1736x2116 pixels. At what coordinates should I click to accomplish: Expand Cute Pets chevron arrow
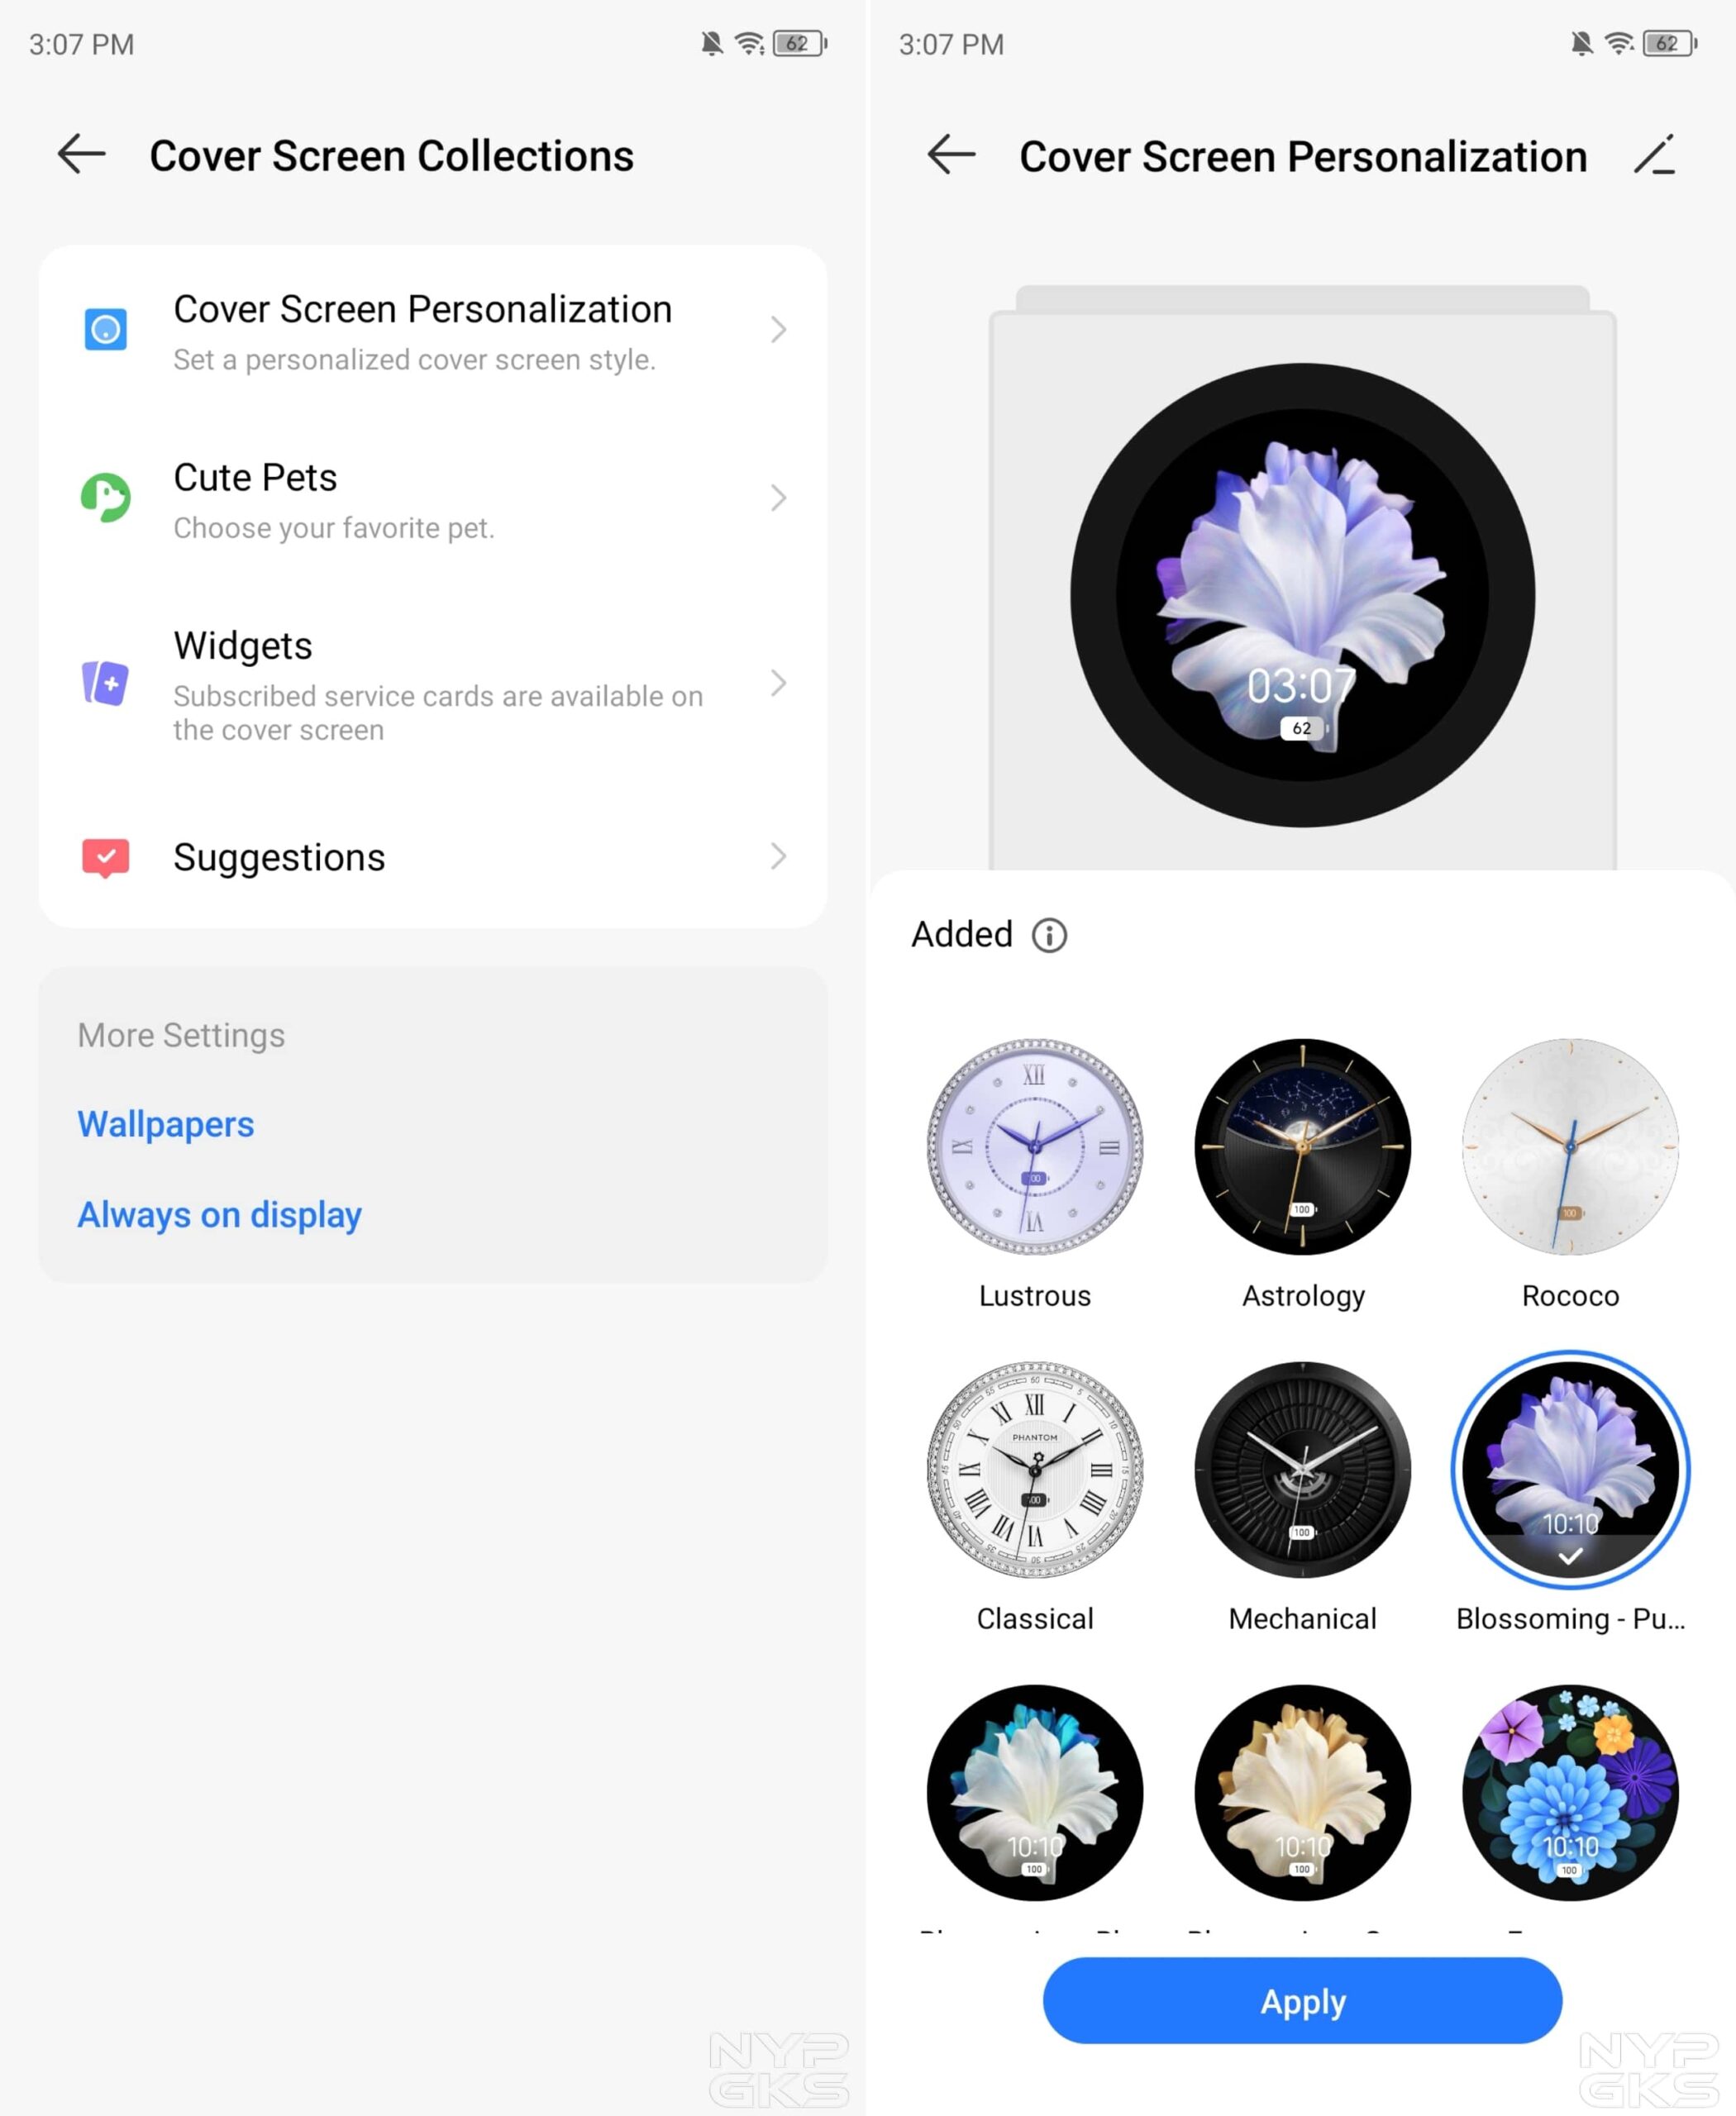(778, 497)
